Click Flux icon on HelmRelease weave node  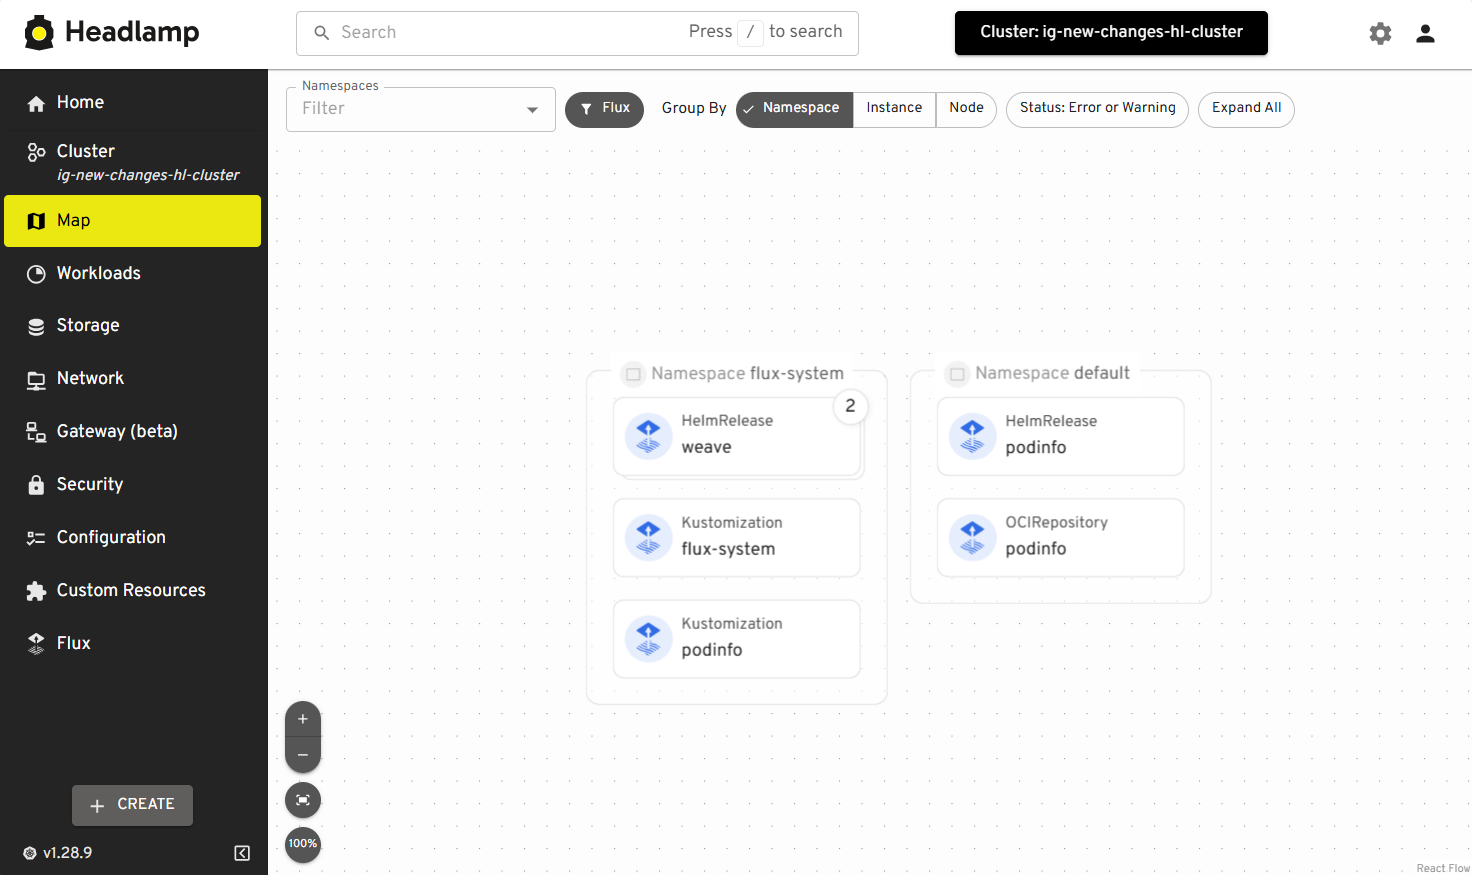[648, 436]
